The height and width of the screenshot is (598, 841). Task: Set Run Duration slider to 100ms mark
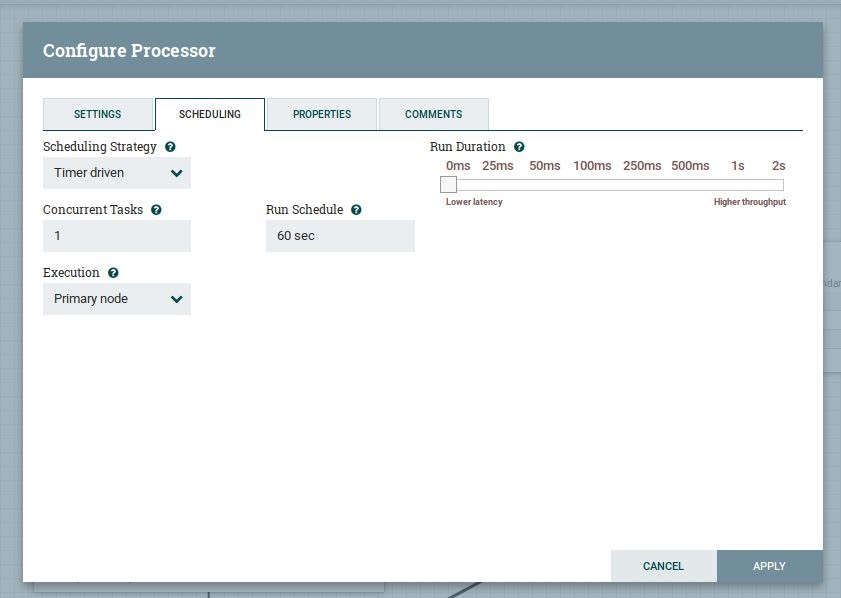coord(592,184)
